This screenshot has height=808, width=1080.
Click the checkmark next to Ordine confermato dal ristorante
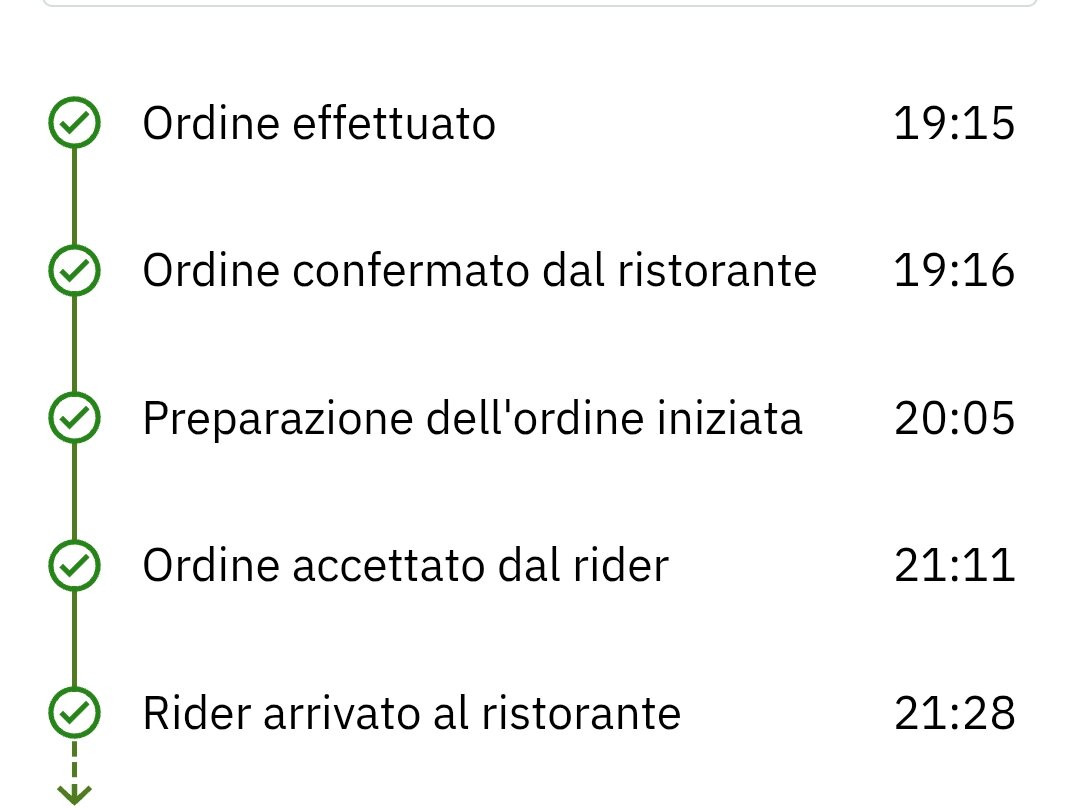click(74, 271)
